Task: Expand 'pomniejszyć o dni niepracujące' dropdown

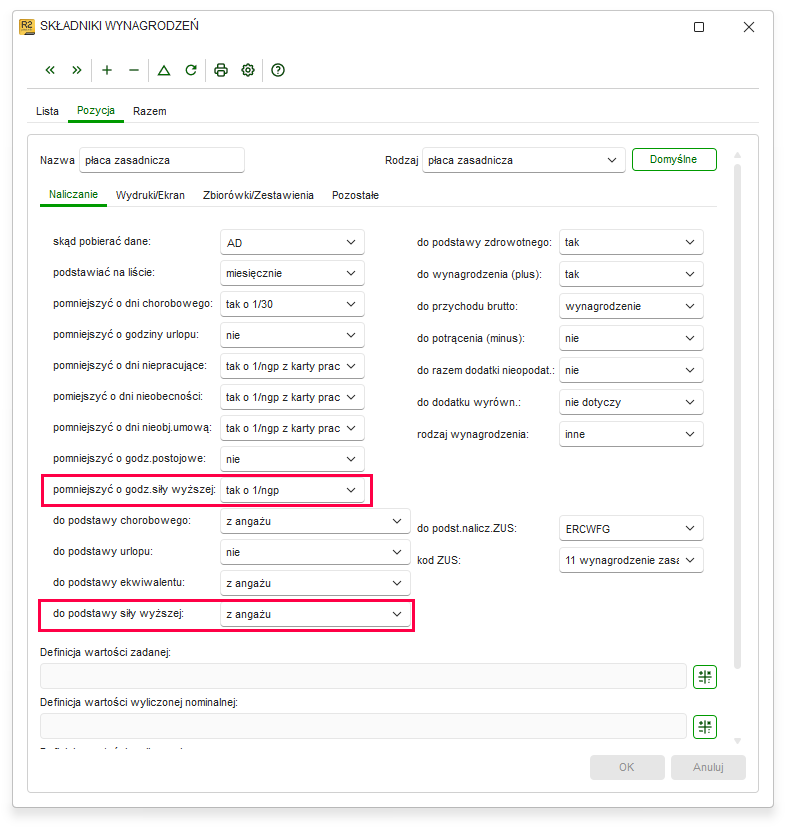Action: (292, 366)
